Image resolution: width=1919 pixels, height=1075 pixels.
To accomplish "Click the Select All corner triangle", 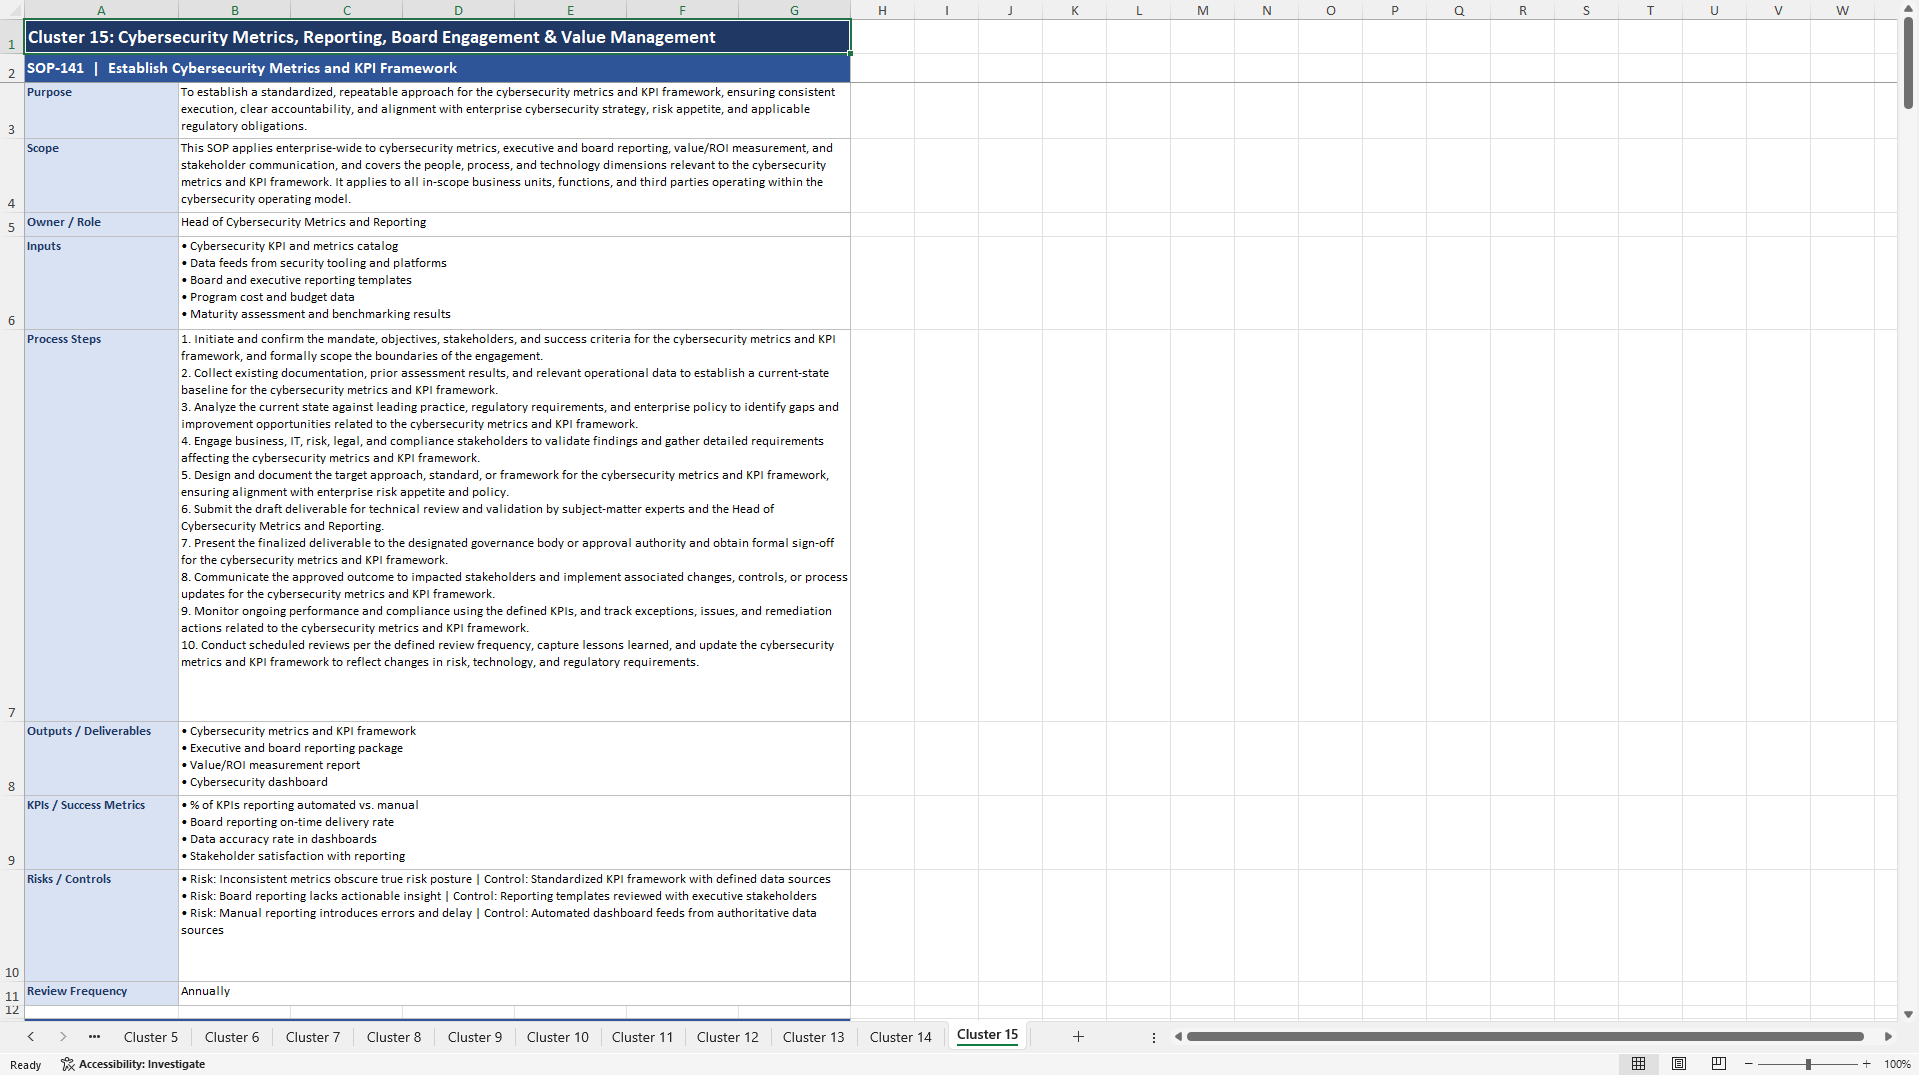I will coord(12,10).
